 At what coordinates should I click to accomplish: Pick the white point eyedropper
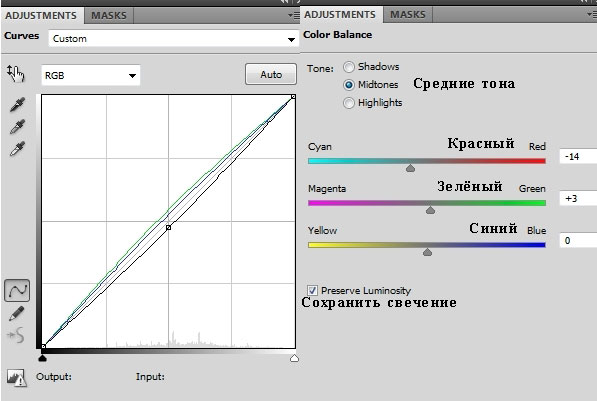tap(17, 149)
